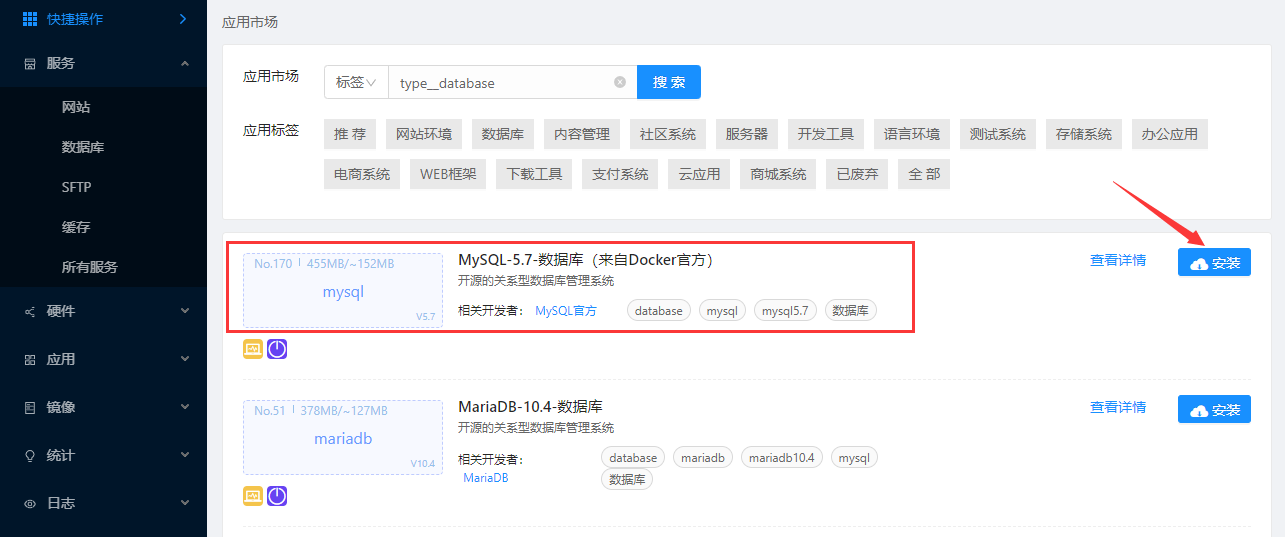Click the 搜索 search button
Image resolution: width=1285 pixels, height=537 pixels.
pyautogui.click(x=669, y=83)
